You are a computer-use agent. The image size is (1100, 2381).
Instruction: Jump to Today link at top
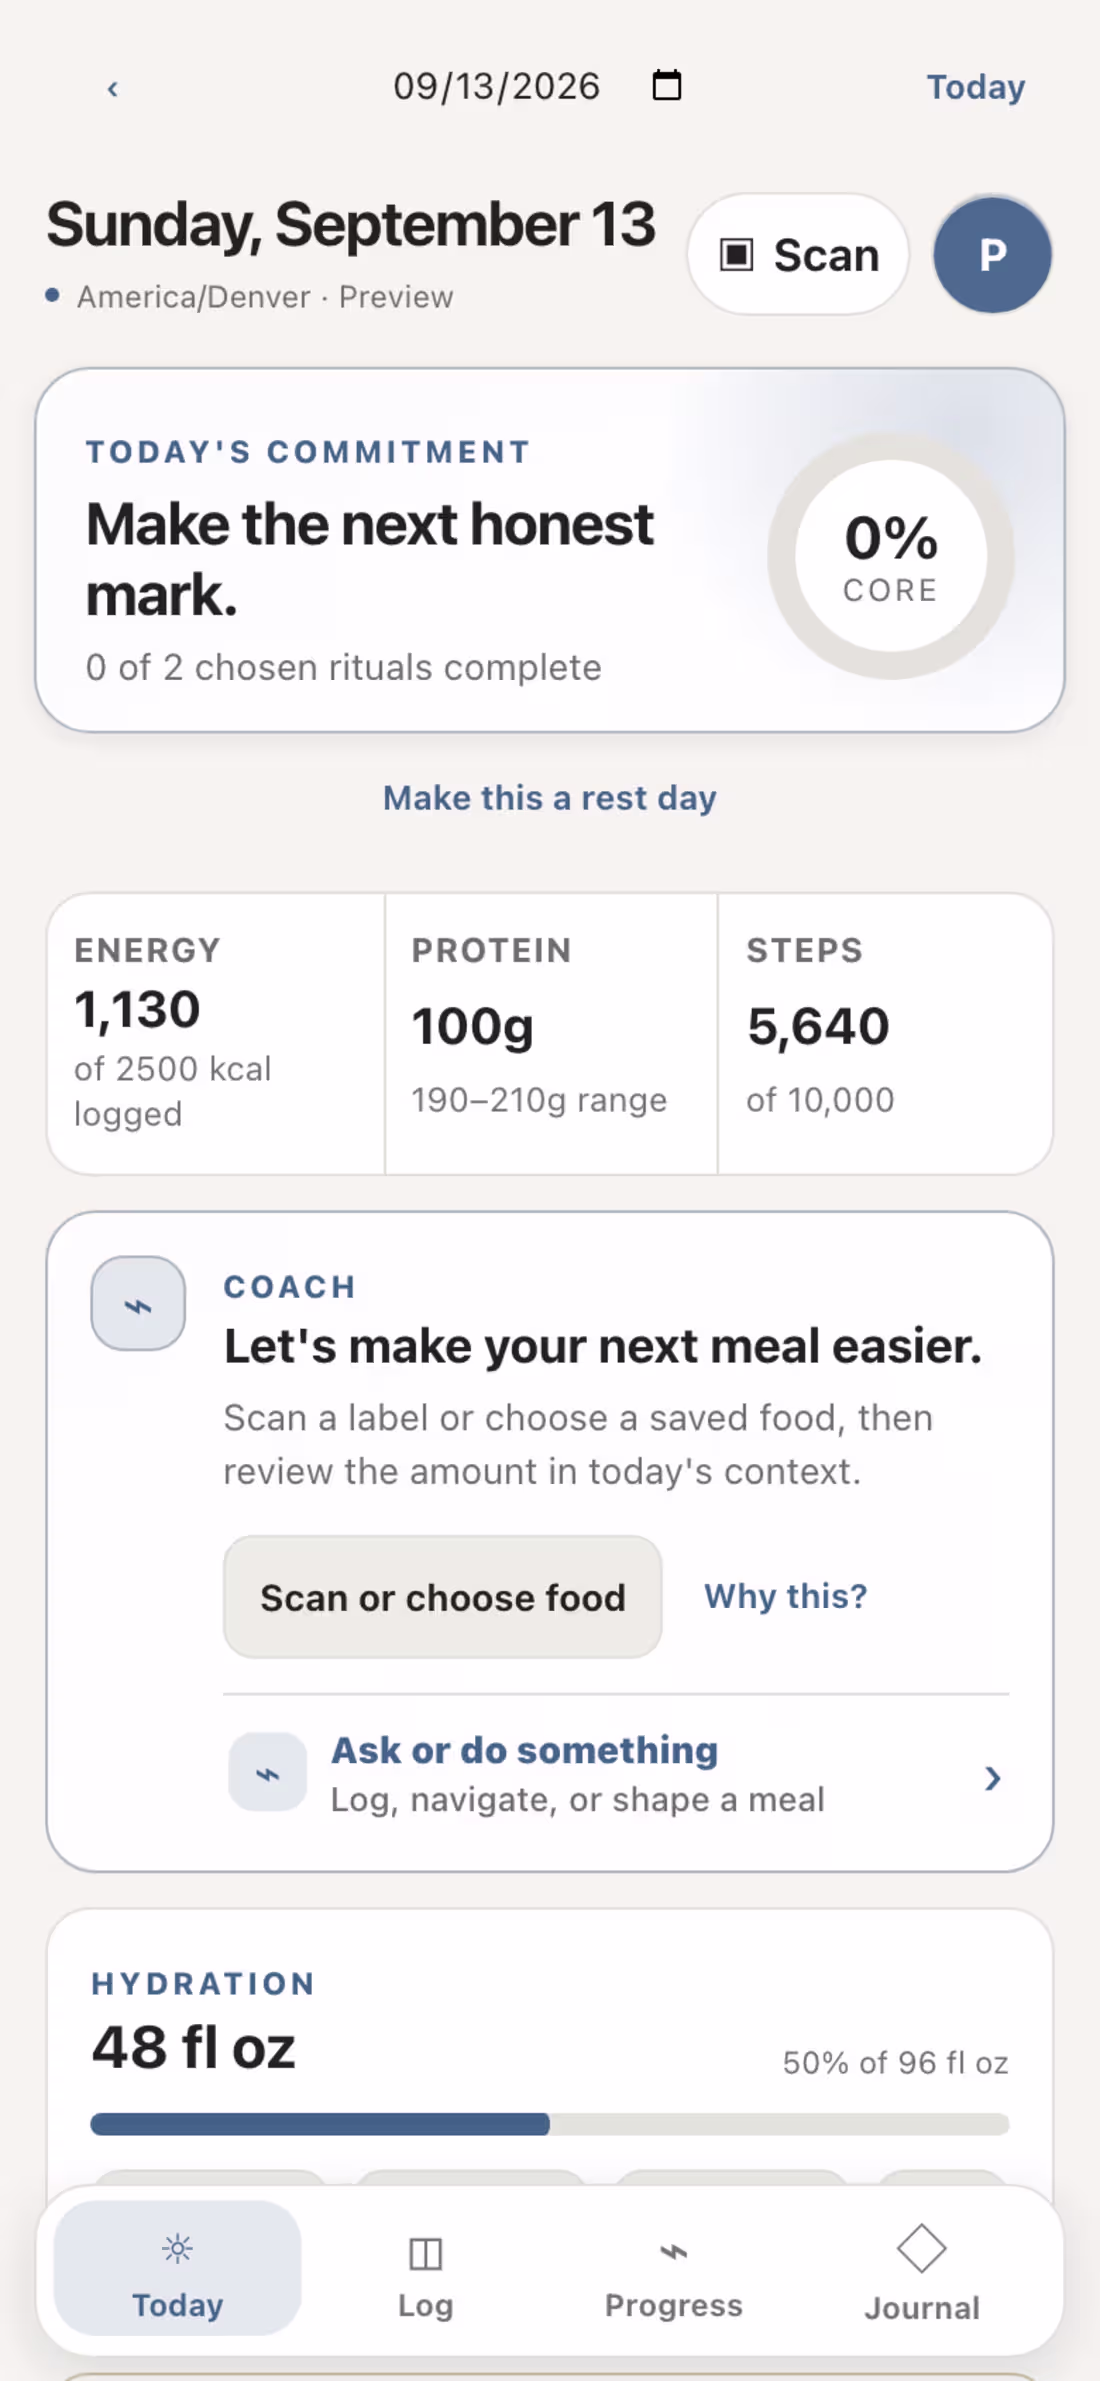[x=975, y=87]
